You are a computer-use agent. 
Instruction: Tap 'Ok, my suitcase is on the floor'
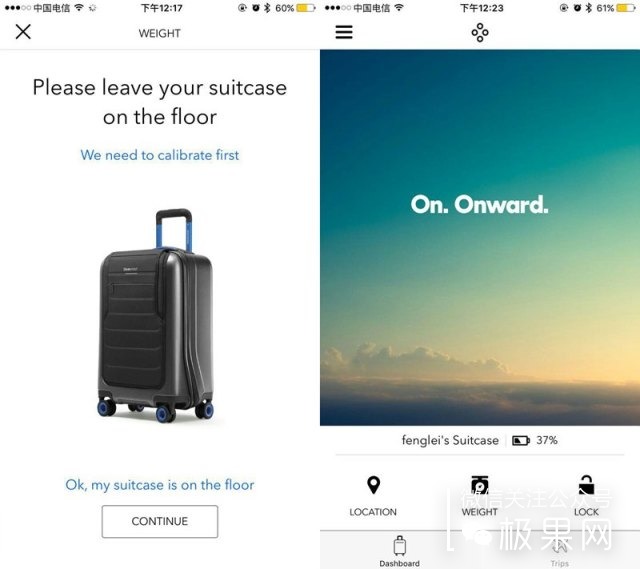(x=160, y=485)
